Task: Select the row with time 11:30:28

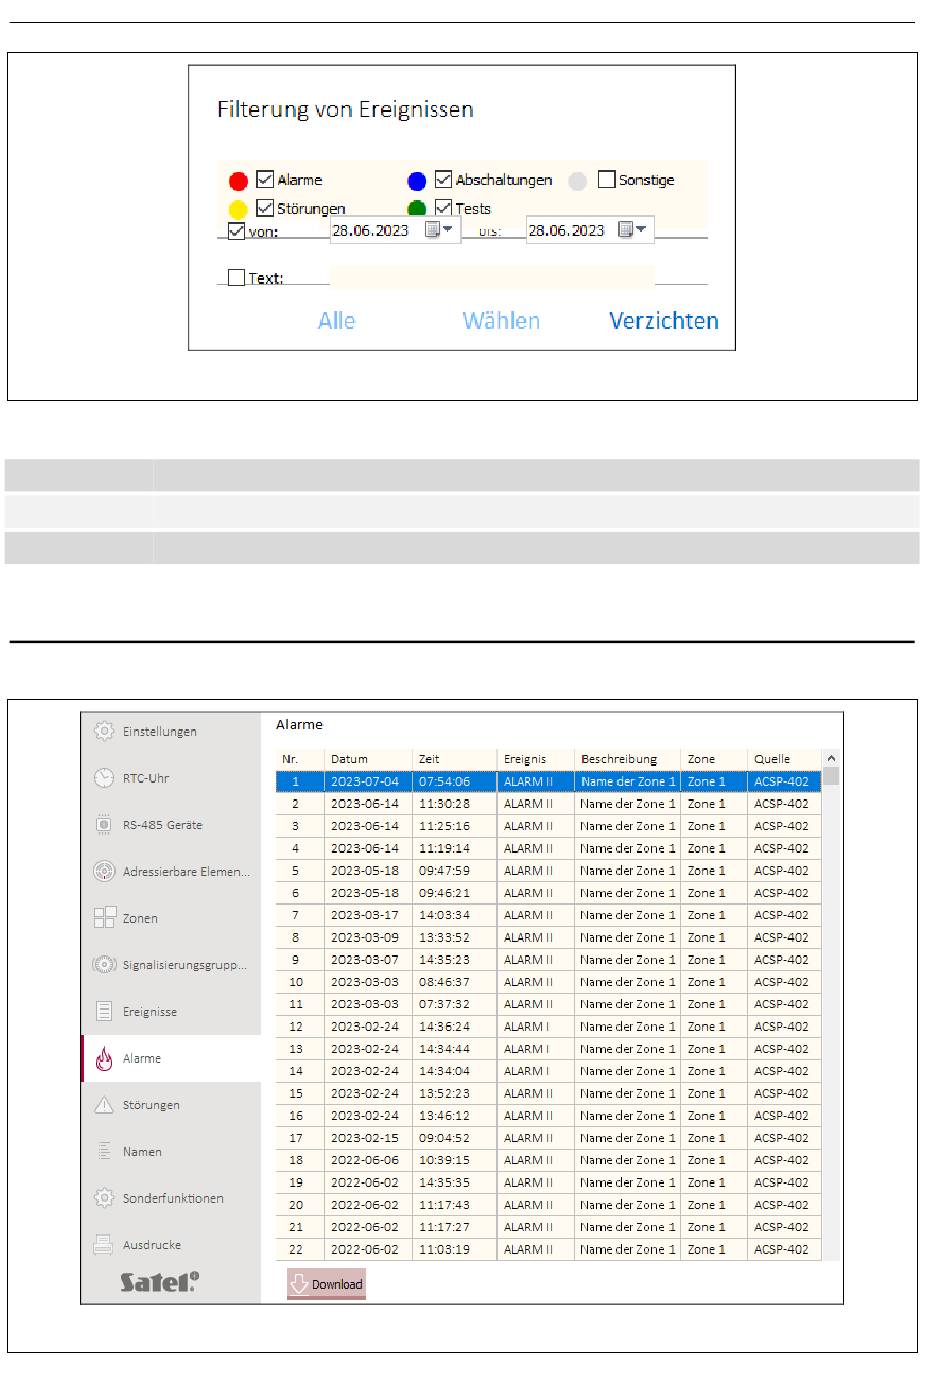Action: (548, 804)
